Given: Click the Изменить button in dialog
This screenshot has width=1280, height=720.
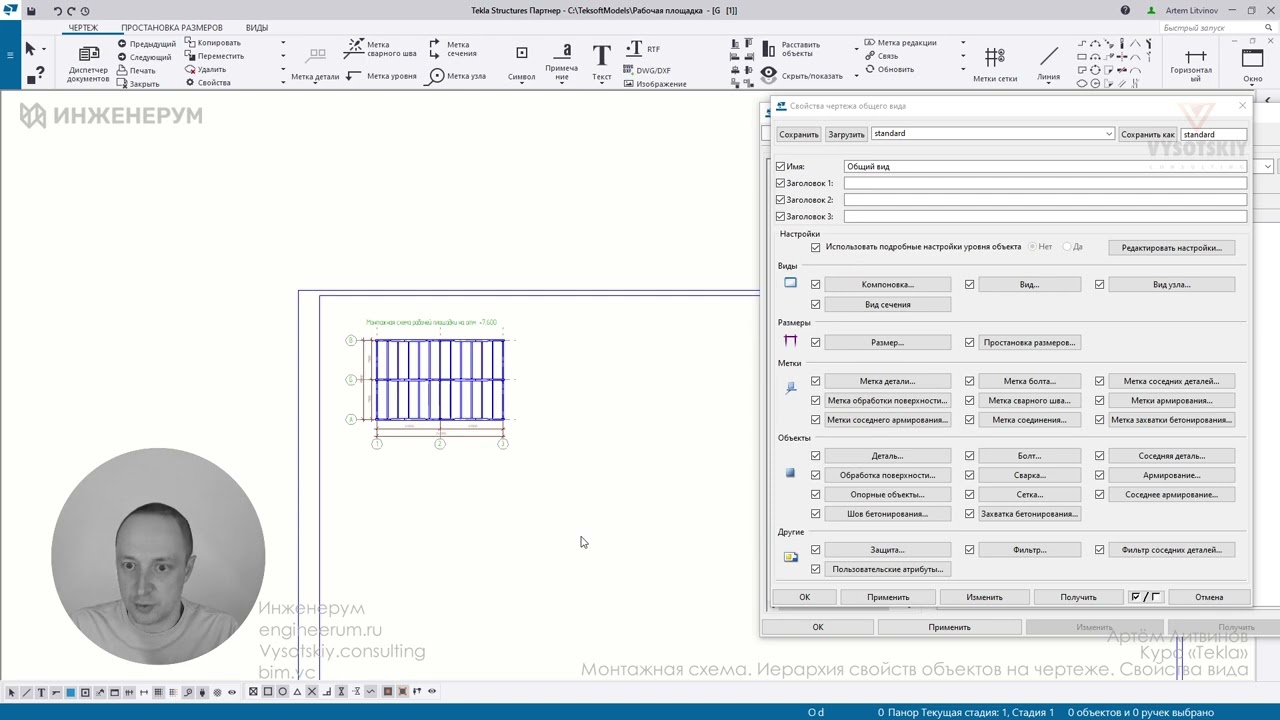Looking at the screenshot, I should [984, 597].
